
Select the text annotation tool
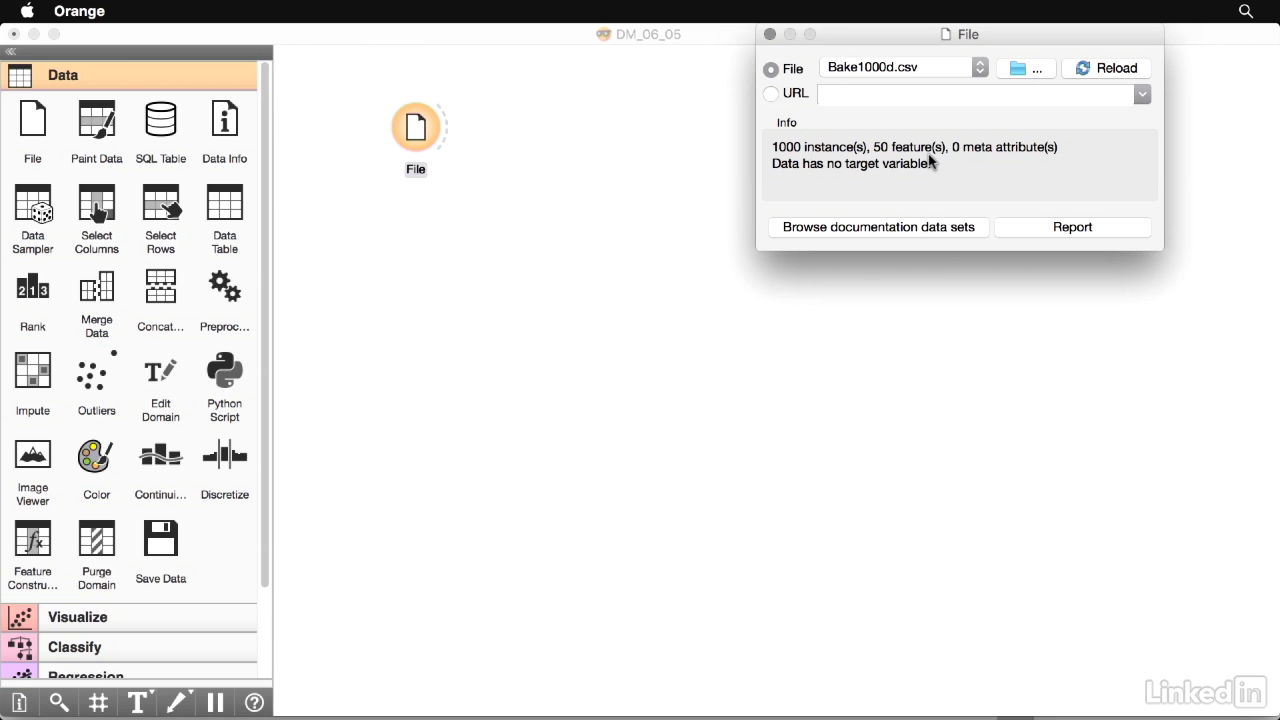(138, 703)
